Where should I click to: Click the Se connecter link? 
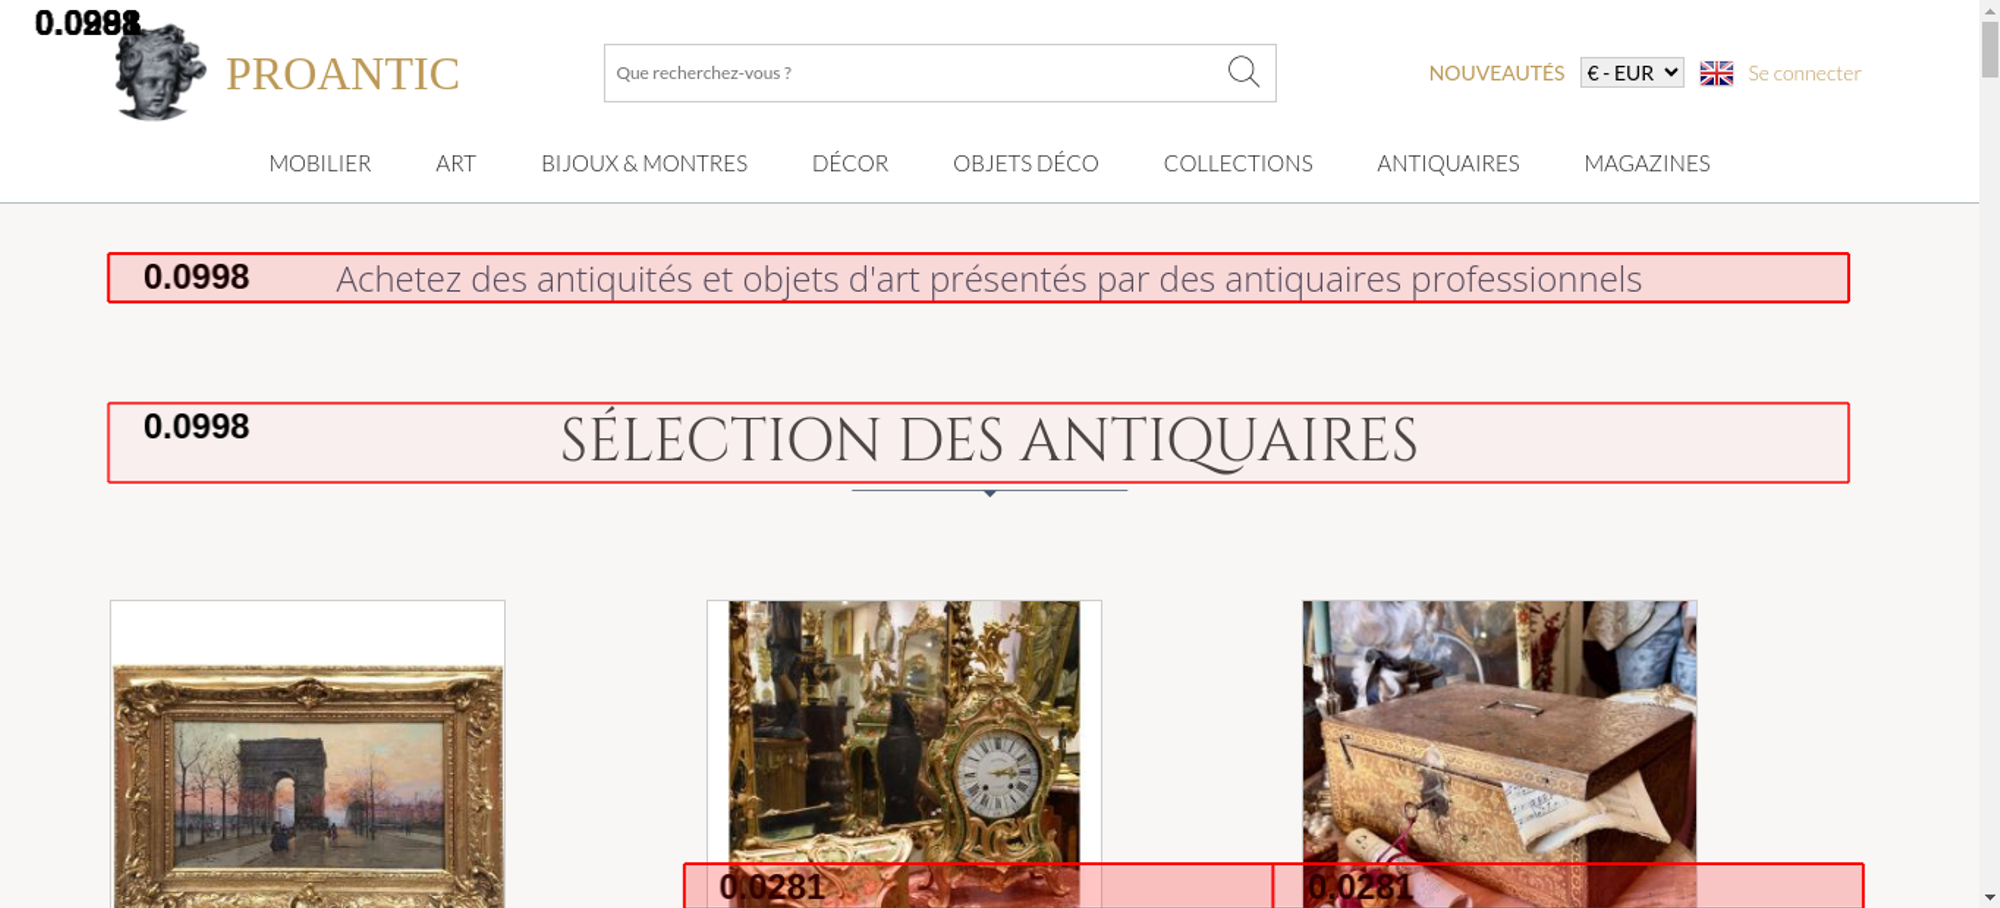coord(1804,73)
